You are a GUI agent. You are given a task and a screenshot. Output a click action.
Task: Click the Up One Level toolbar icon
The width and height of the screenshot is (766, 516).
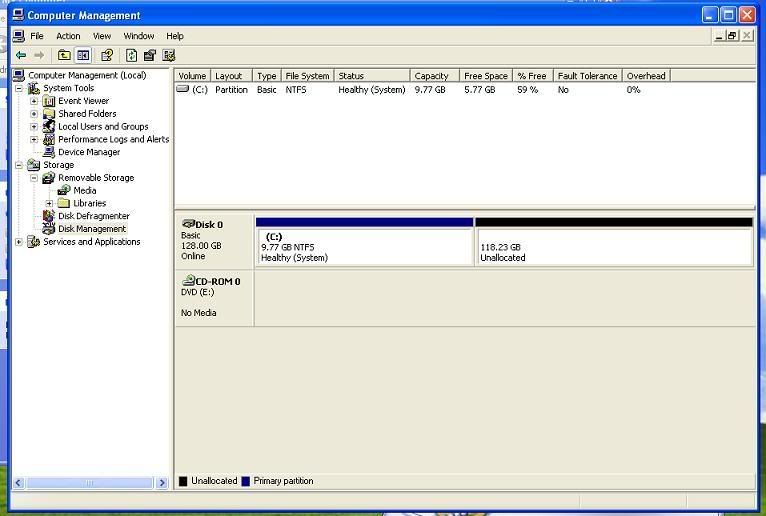click(64, 56)
